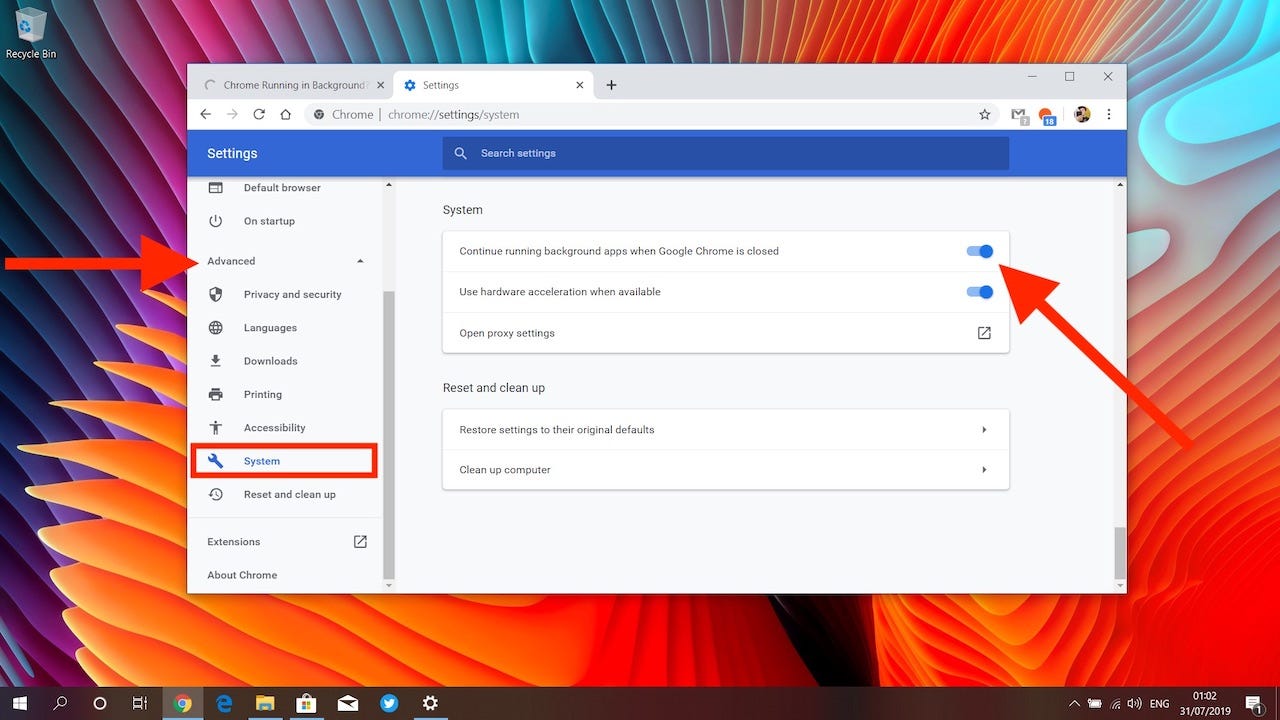Image resolution: width=1280 pixels, height=720 pixels.
Task: Expand Restore settings to their original defaults
Action: pyautogui.click(x=726, y=430)
